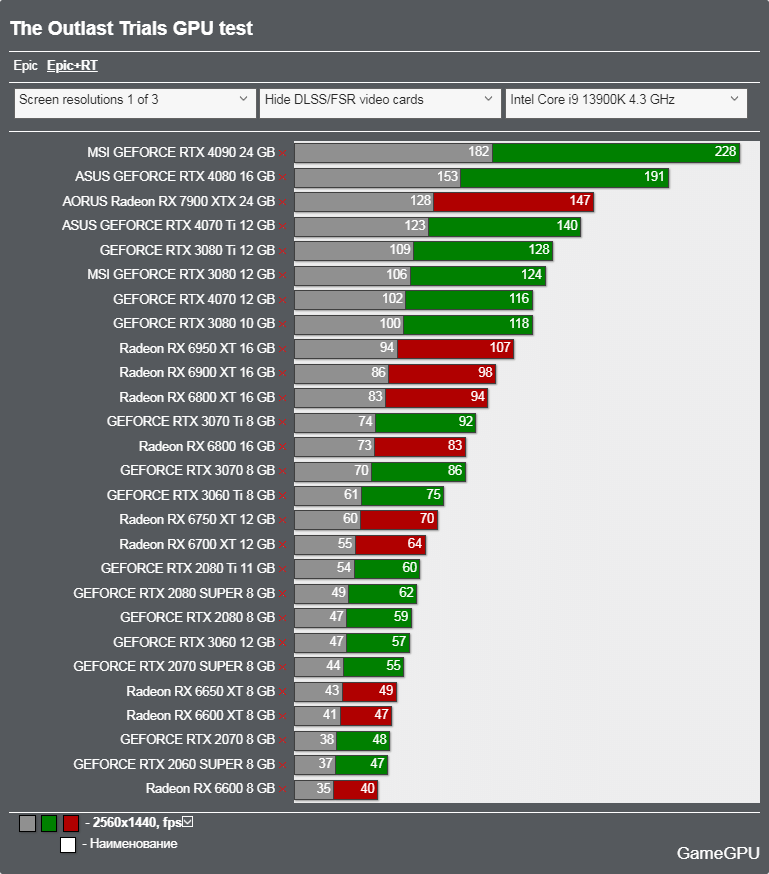Click red X beside GEFORCE RTX 3070 8 GB
The image size is (769, 874).
point(283,471)
